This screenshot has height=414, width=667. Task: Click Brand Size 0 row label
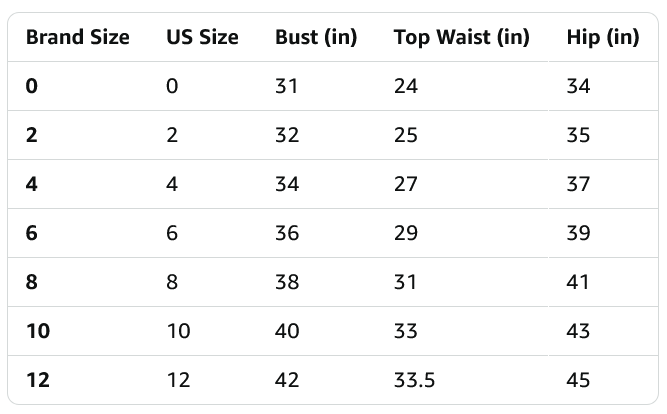point(32,86)
